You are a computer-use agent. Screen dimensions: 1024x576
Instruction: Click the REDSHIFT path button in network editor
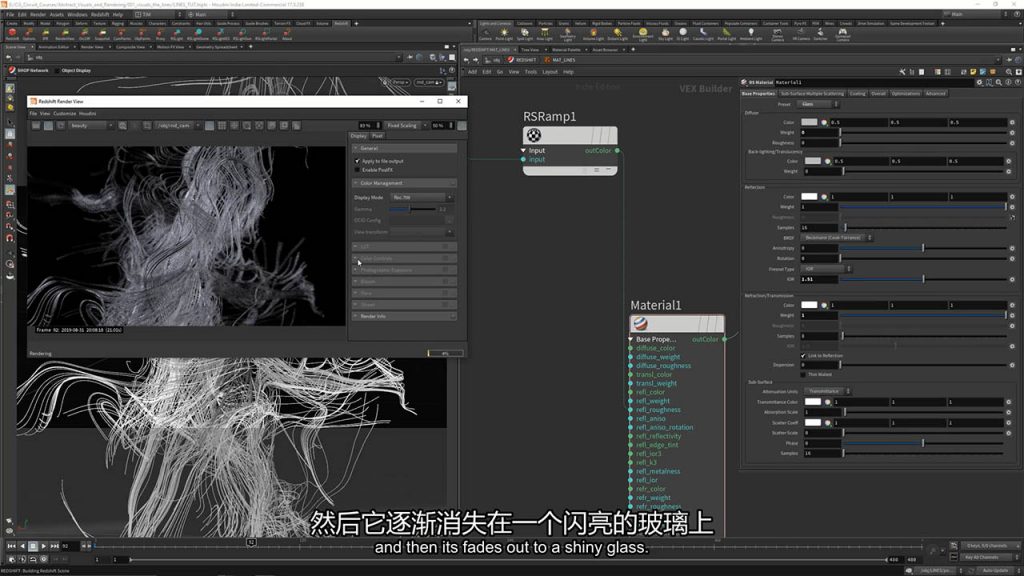click(522, 60)
